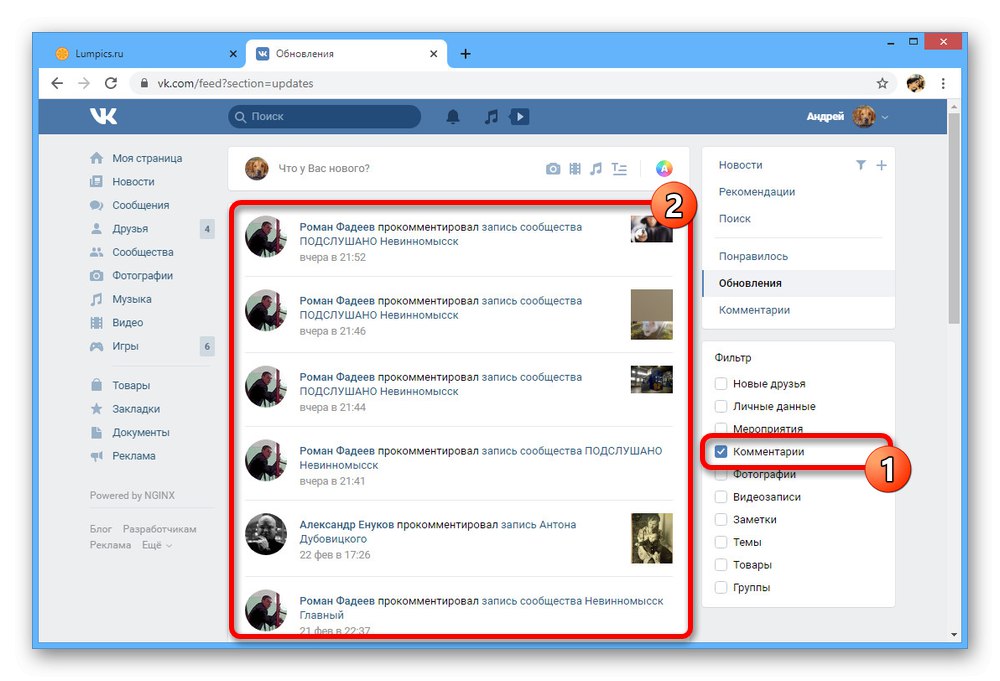Select Поиск in the right panel
Screen dimensions: 1000x681
(735, 219)
